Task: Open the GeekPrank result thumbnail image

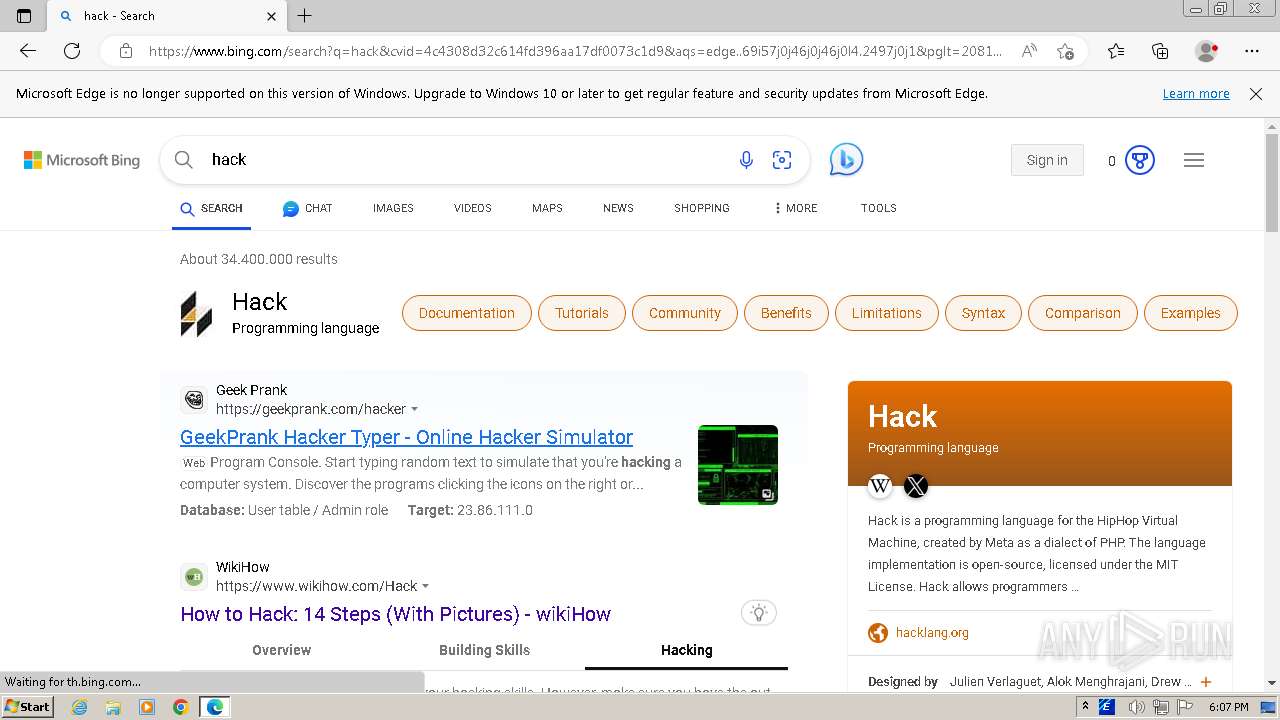Action: 738,465
